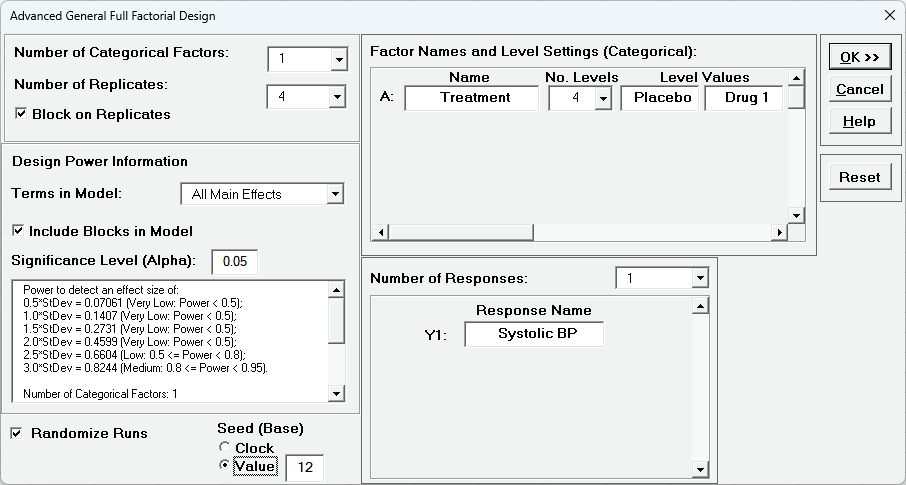Choose the Value seed radio button
Viewport: 906px width, 485px height.
tap(225, 466)
